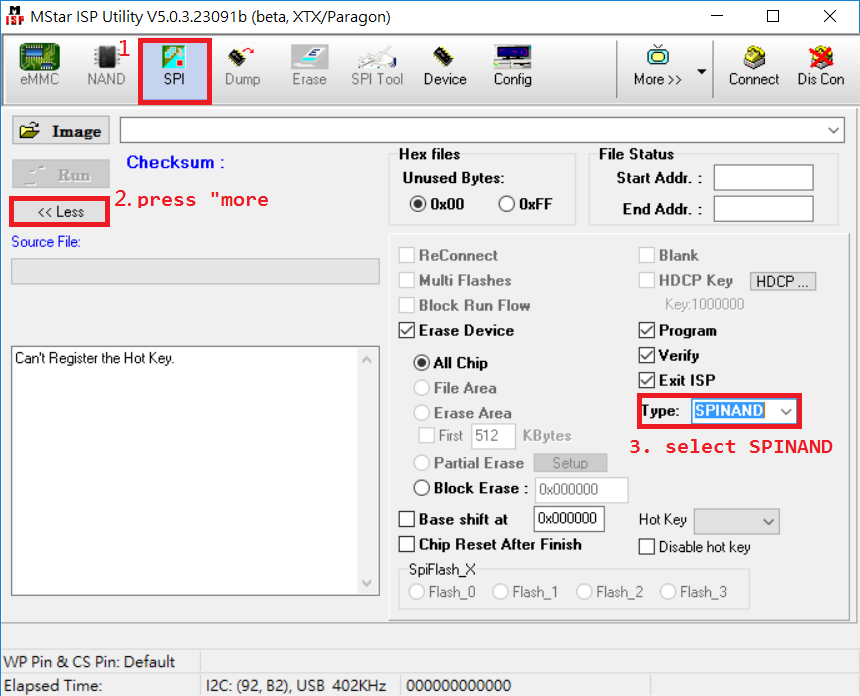Open the Config settings icon
Screen dimensions: 860x696
point(512,66)
